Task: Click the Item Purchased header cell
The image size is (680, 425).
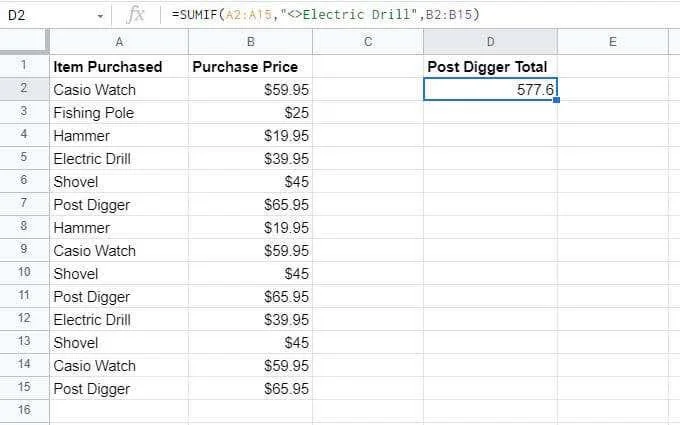Action: point(119,66)
